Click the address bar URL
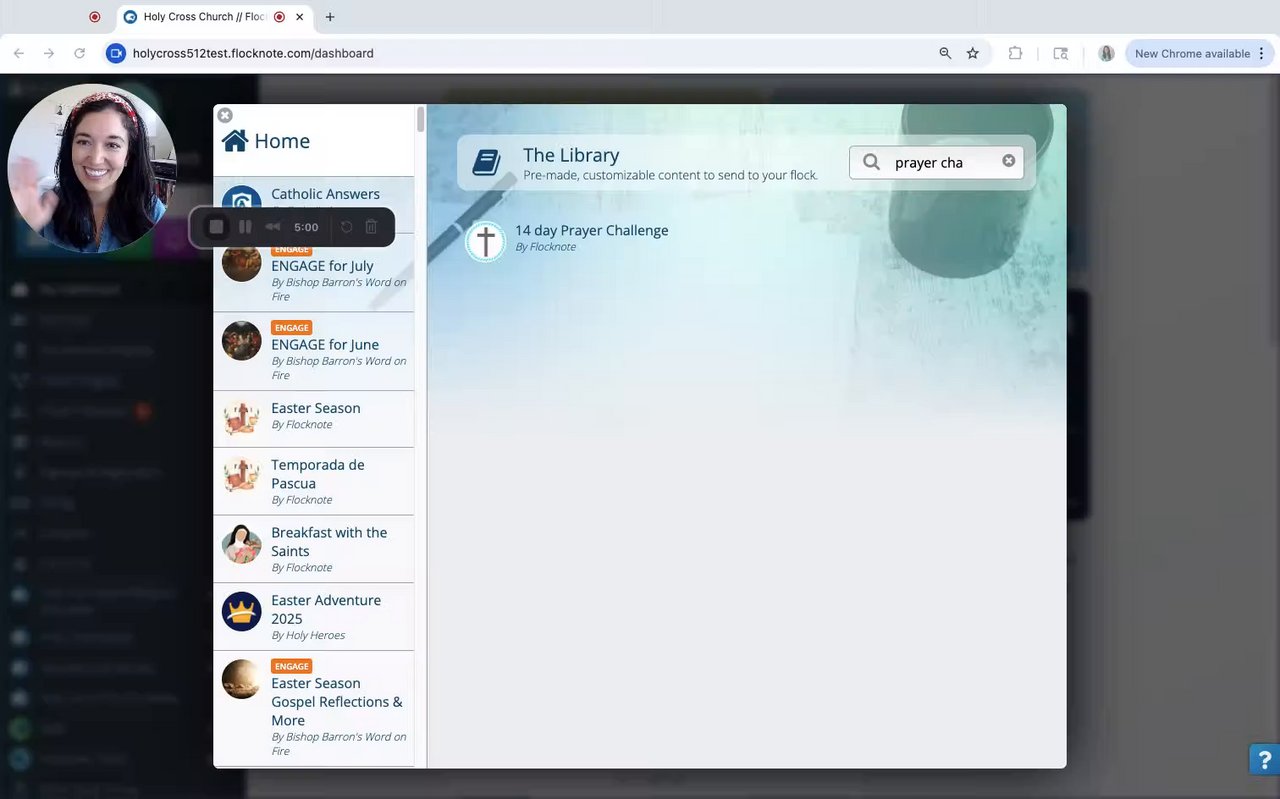The width and height of the screenshot is (1280, 799). pos(253,53)
